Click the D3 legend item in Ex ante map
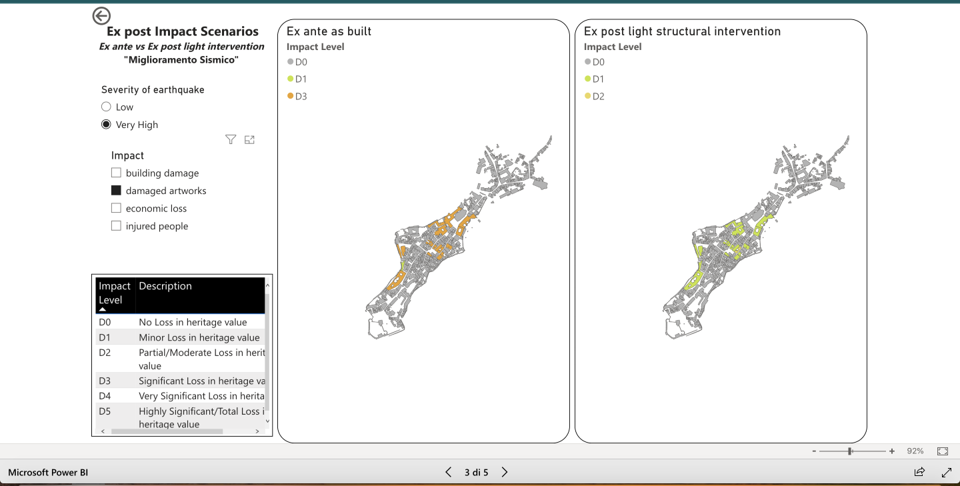Screen dimensions: 960x486 (297, 97)
